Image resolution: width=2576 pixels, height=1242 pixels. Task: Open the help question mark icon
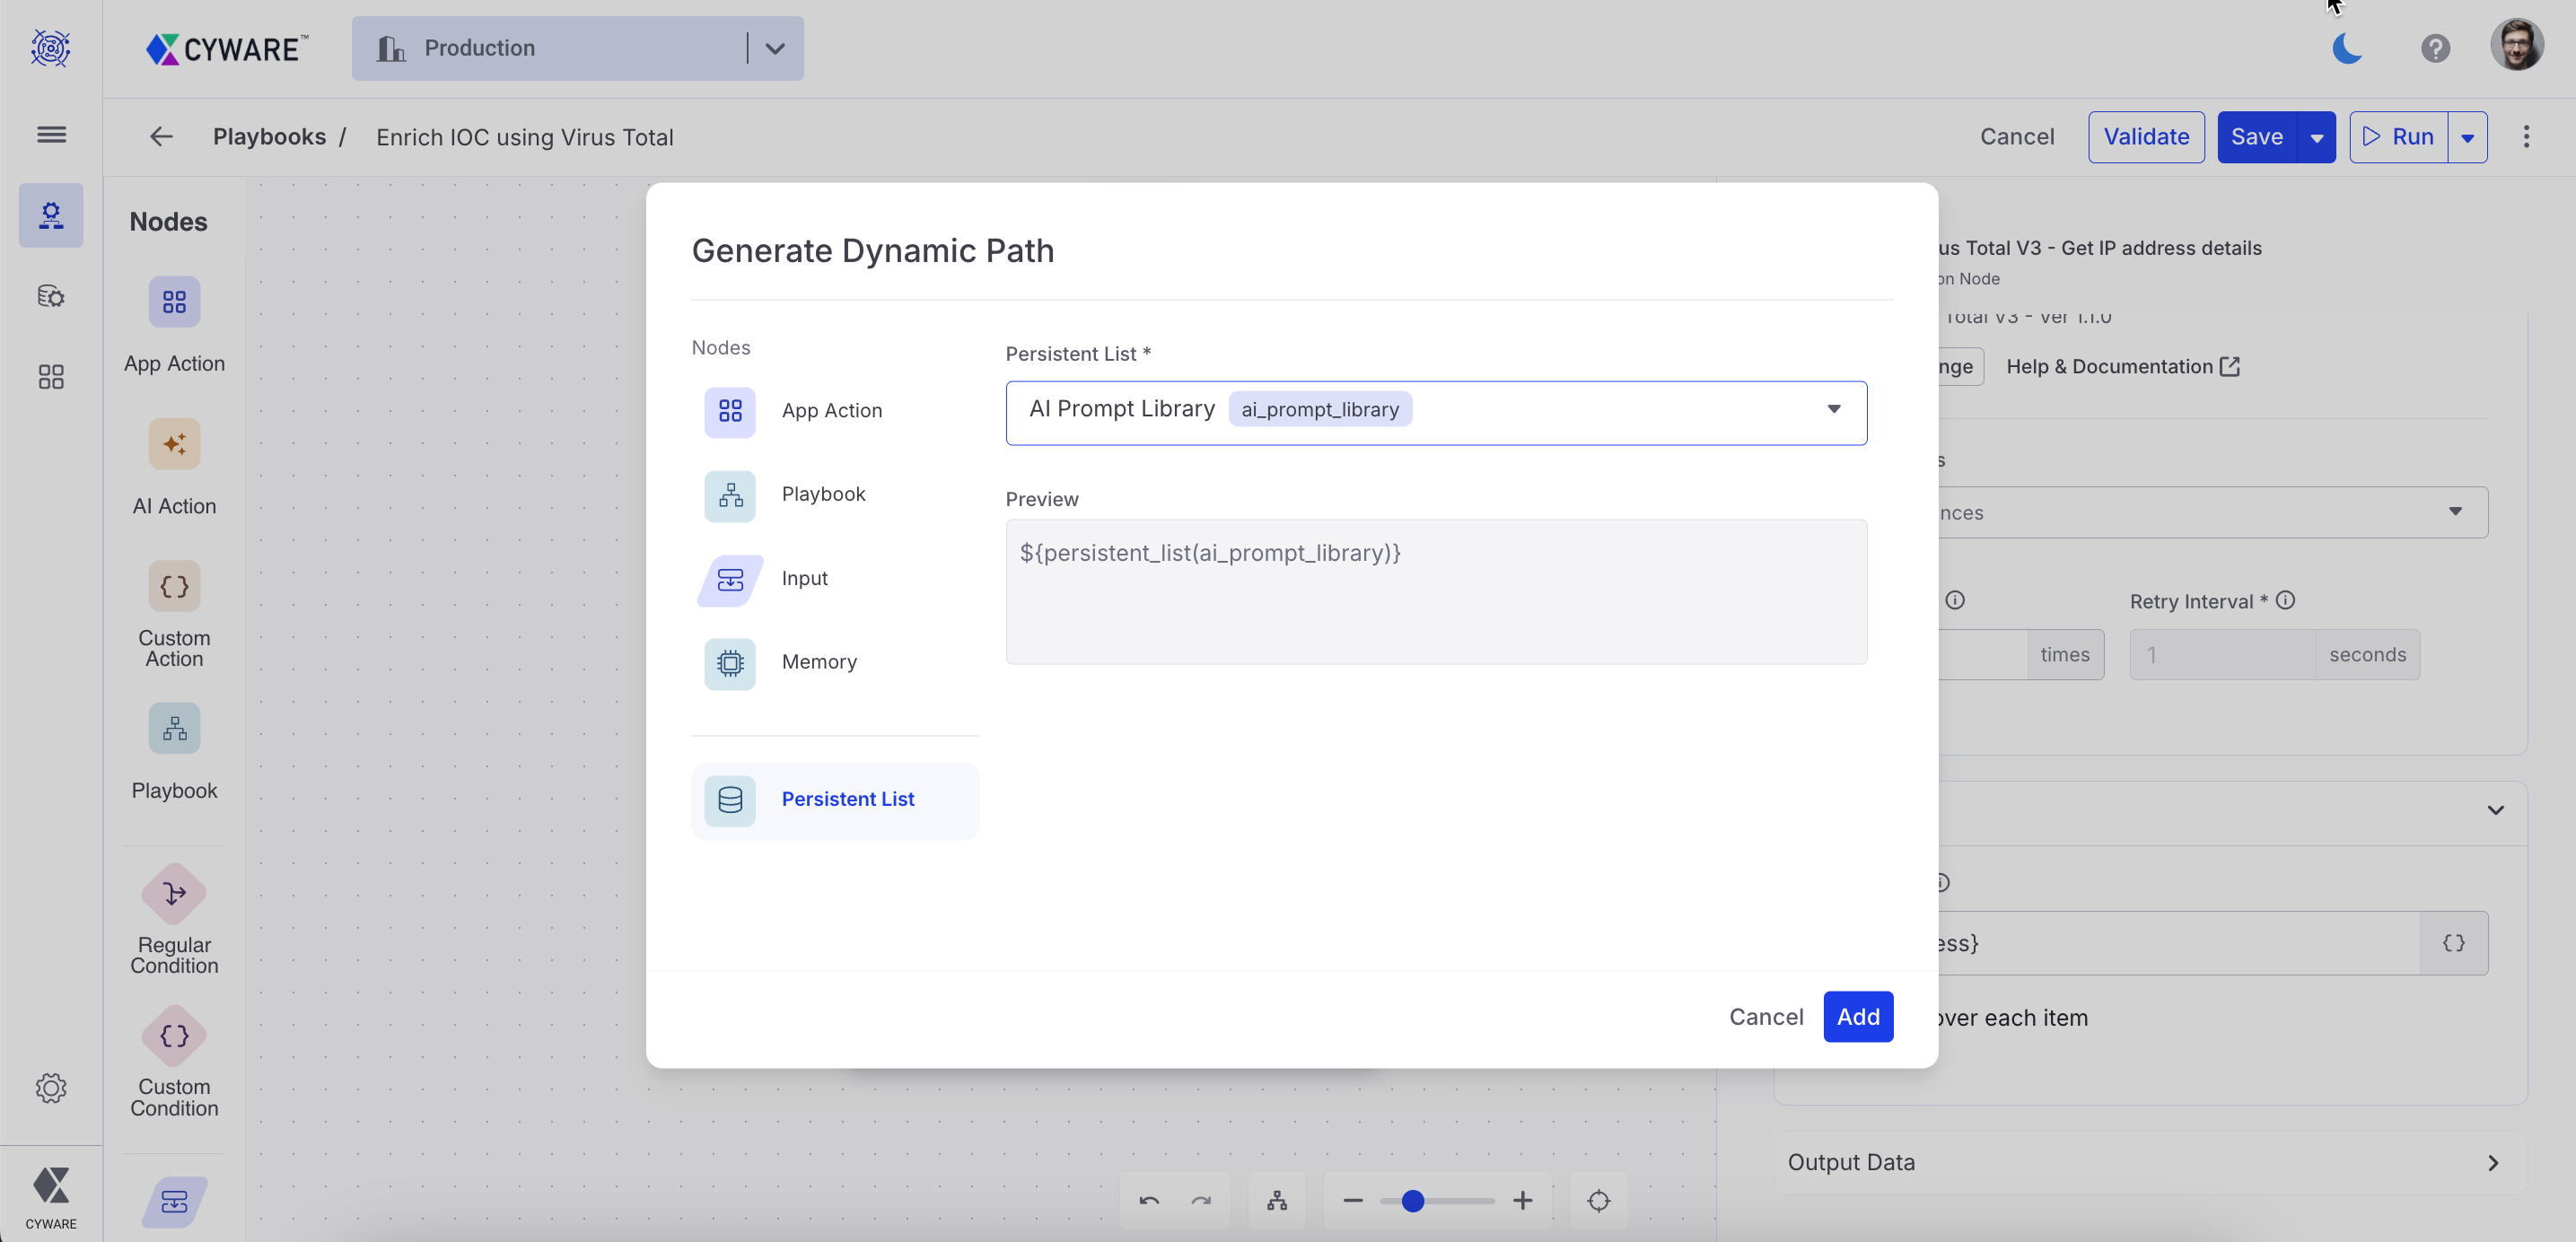point(2435,48)
